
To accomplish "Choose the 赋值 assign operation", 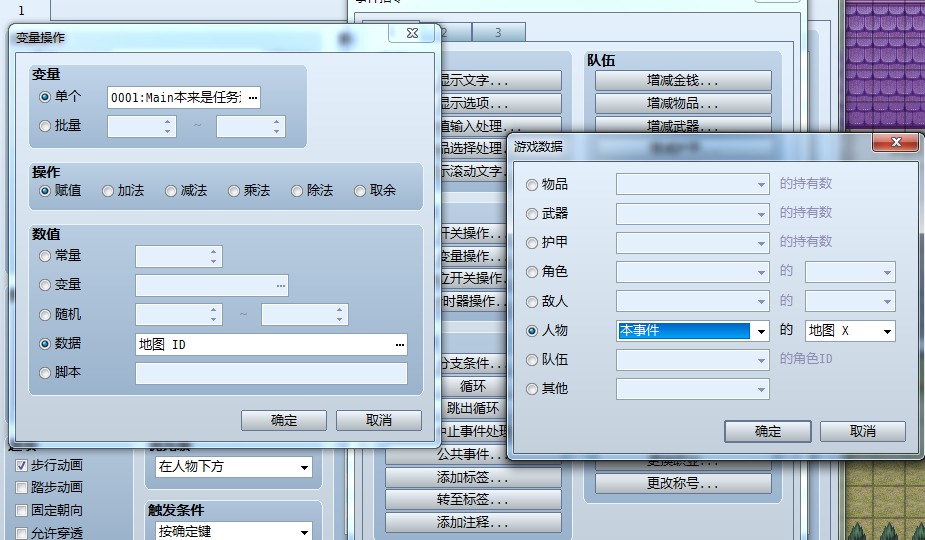I will click(x=45, y=191).
